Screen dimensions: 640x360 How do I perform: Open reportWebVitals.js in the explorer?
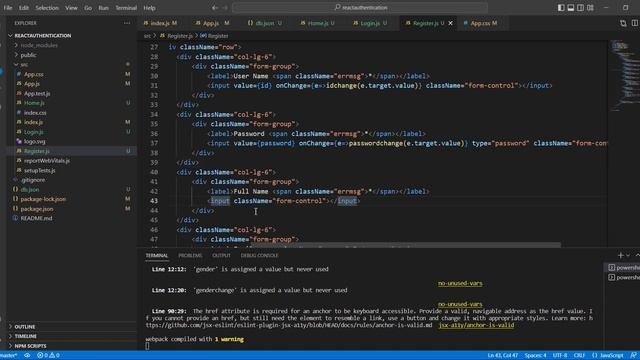(x=47, y=161)
